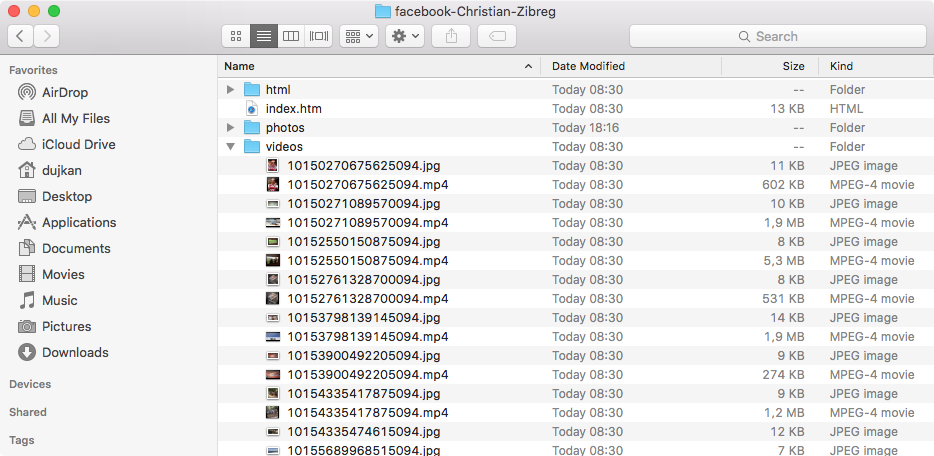Select the html folder icon

tap(253, 90)
